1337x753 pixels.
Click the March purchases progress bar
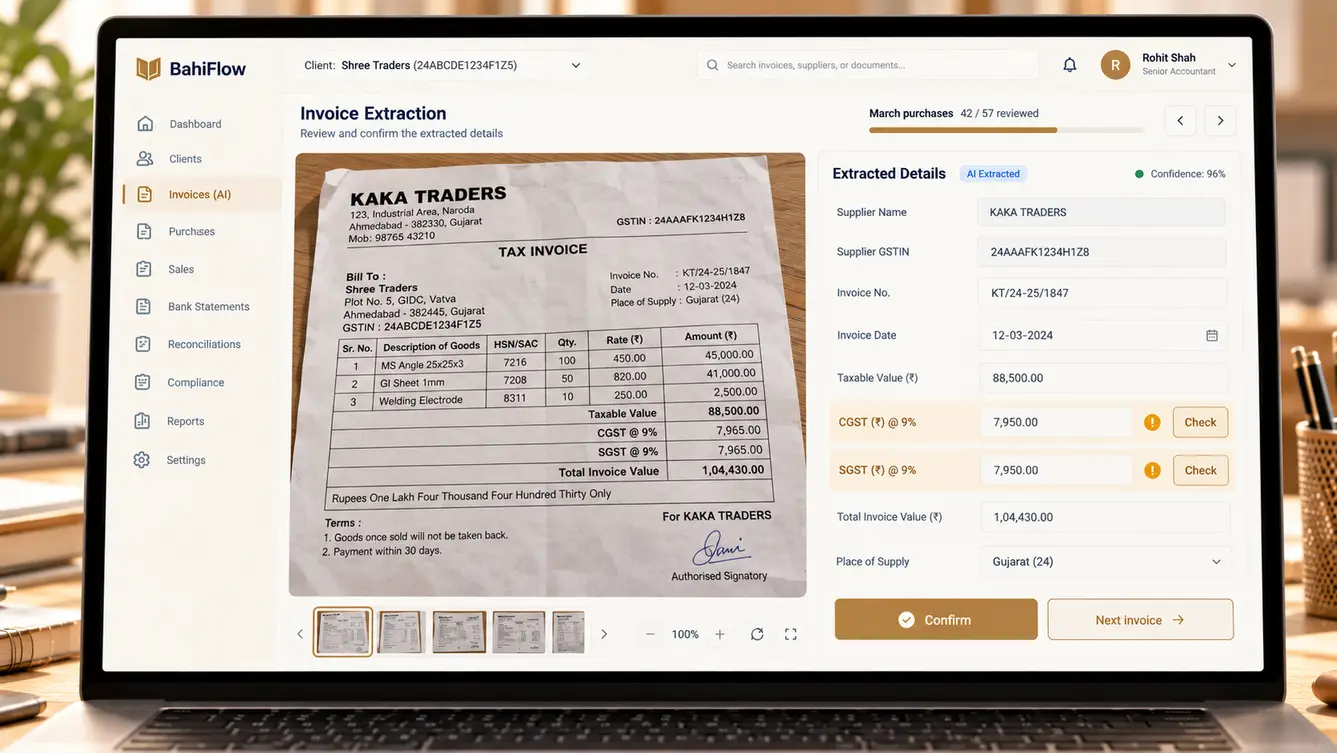(1006, 130)
